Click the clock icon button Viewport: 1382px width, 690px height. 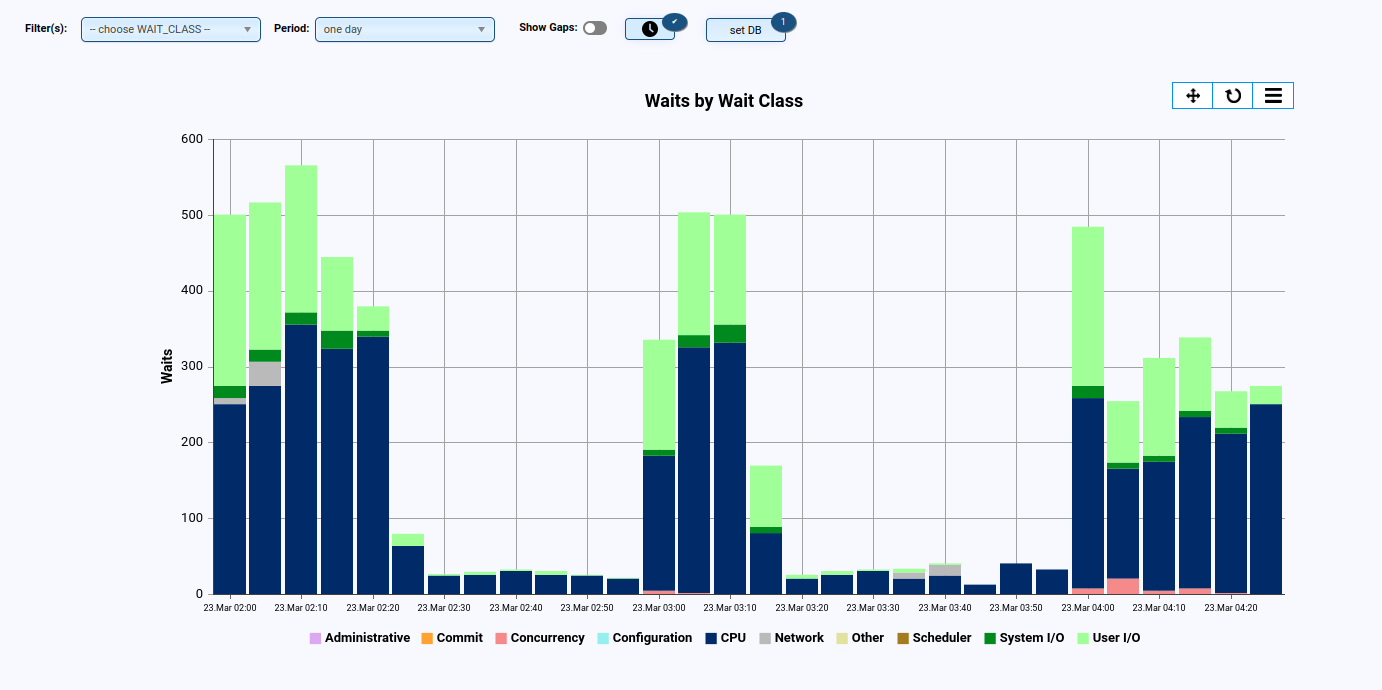648,29
